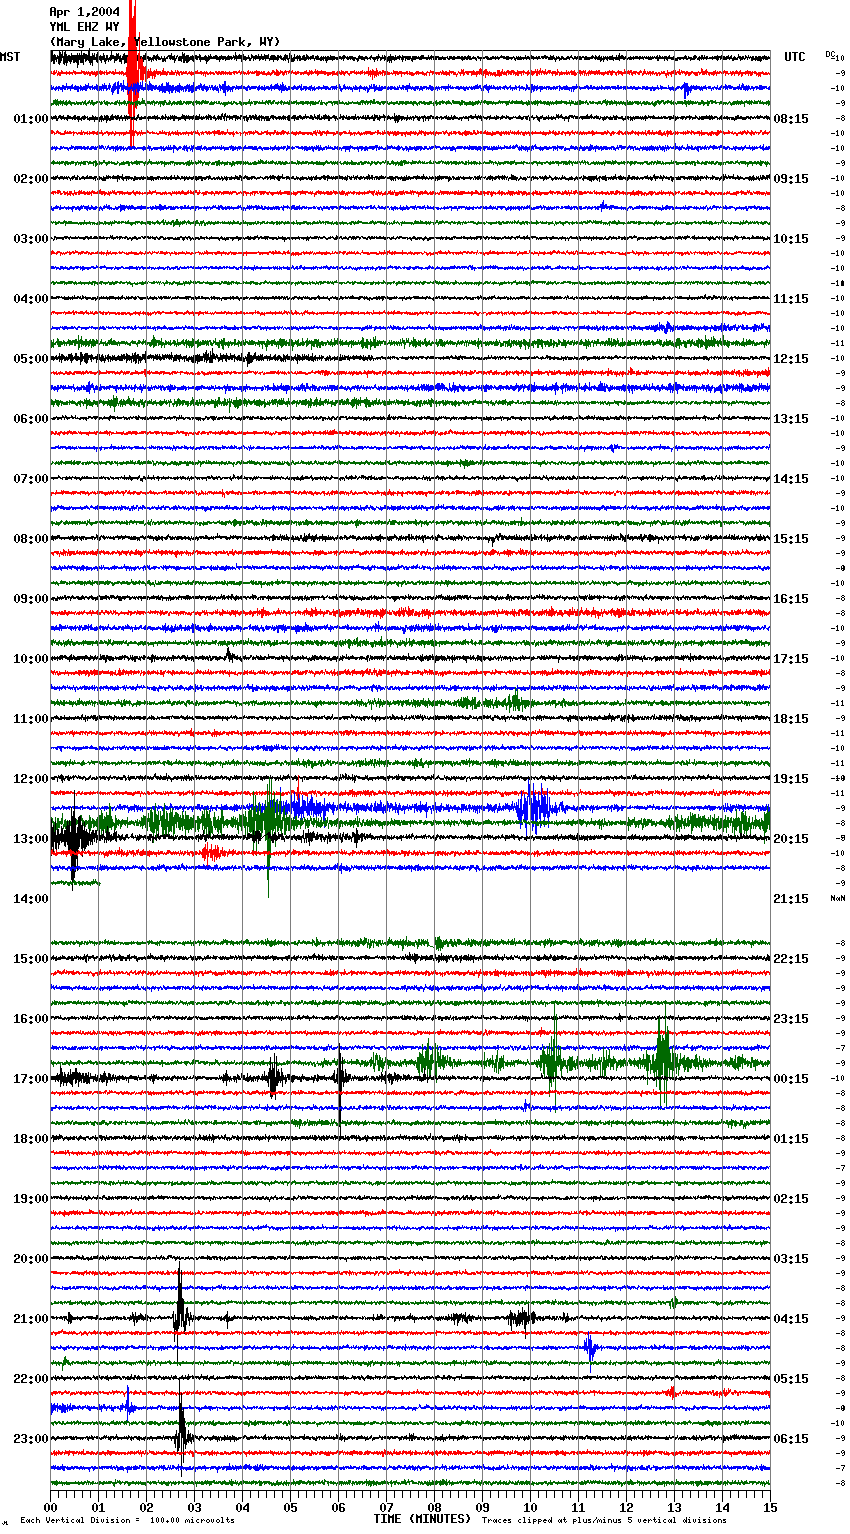Select the "11:00" MST row label

(31, 719)
